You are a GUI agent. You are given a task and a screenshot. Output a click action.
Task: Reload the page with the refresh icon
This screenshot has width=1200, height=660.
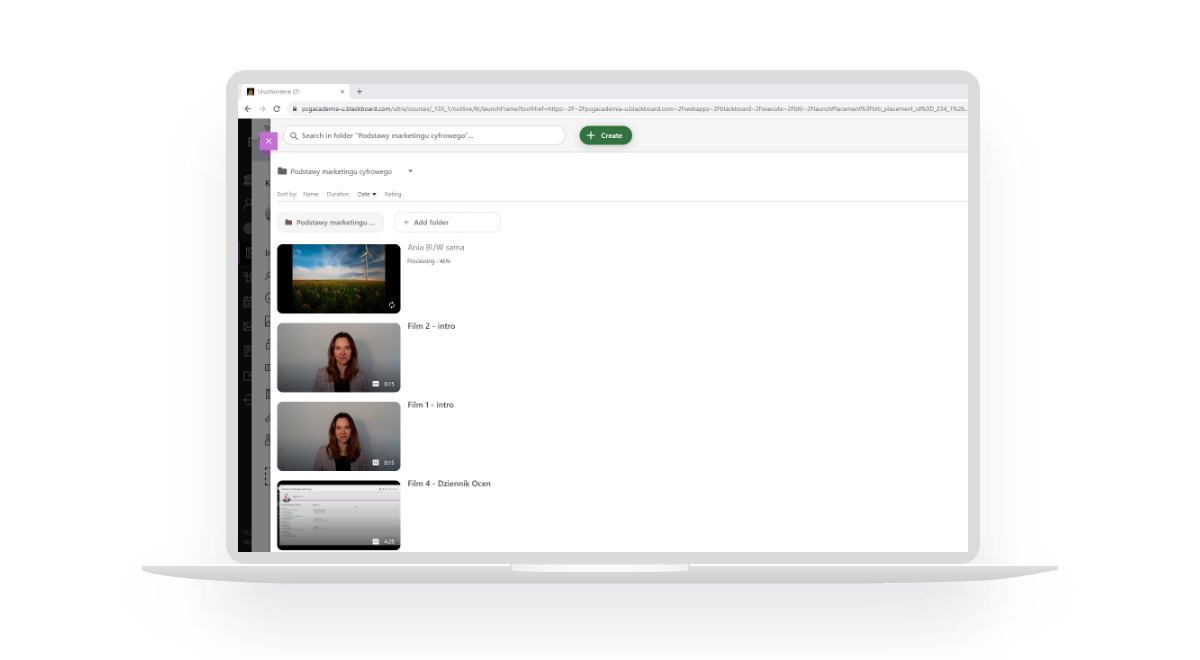[x=277, y=108]
